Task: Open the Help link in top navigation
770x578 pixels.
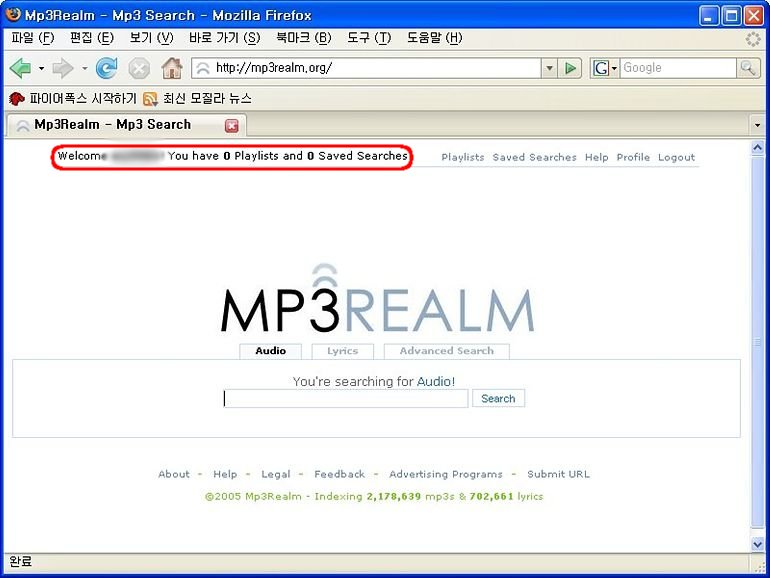Action: pos(596,157)
